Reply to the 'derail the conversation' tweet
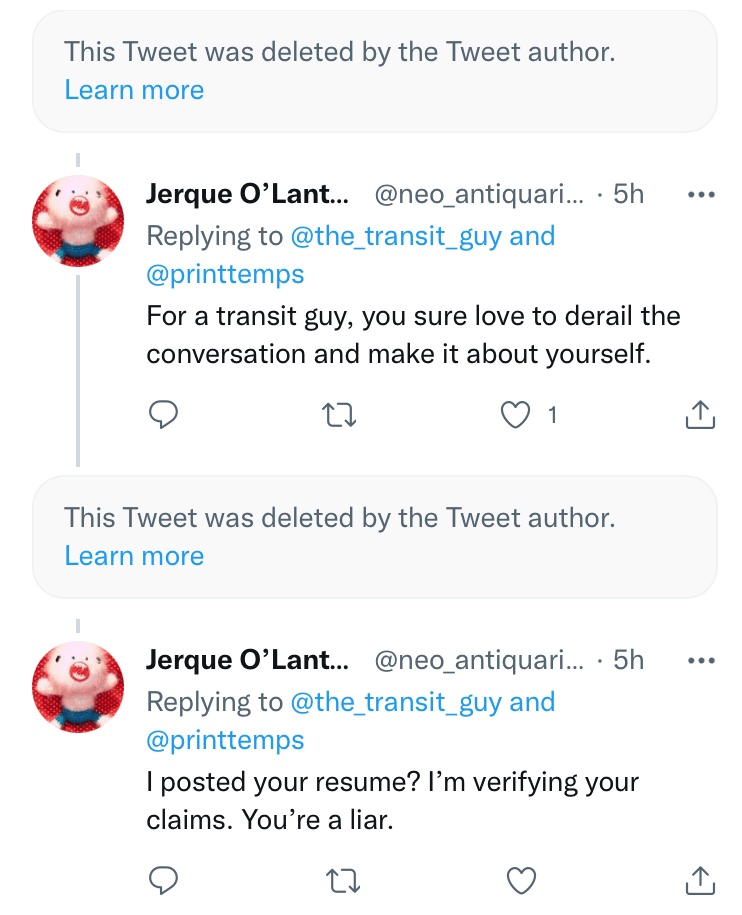The width and height of the screenshot is (742, 915). tap(163, 415)
